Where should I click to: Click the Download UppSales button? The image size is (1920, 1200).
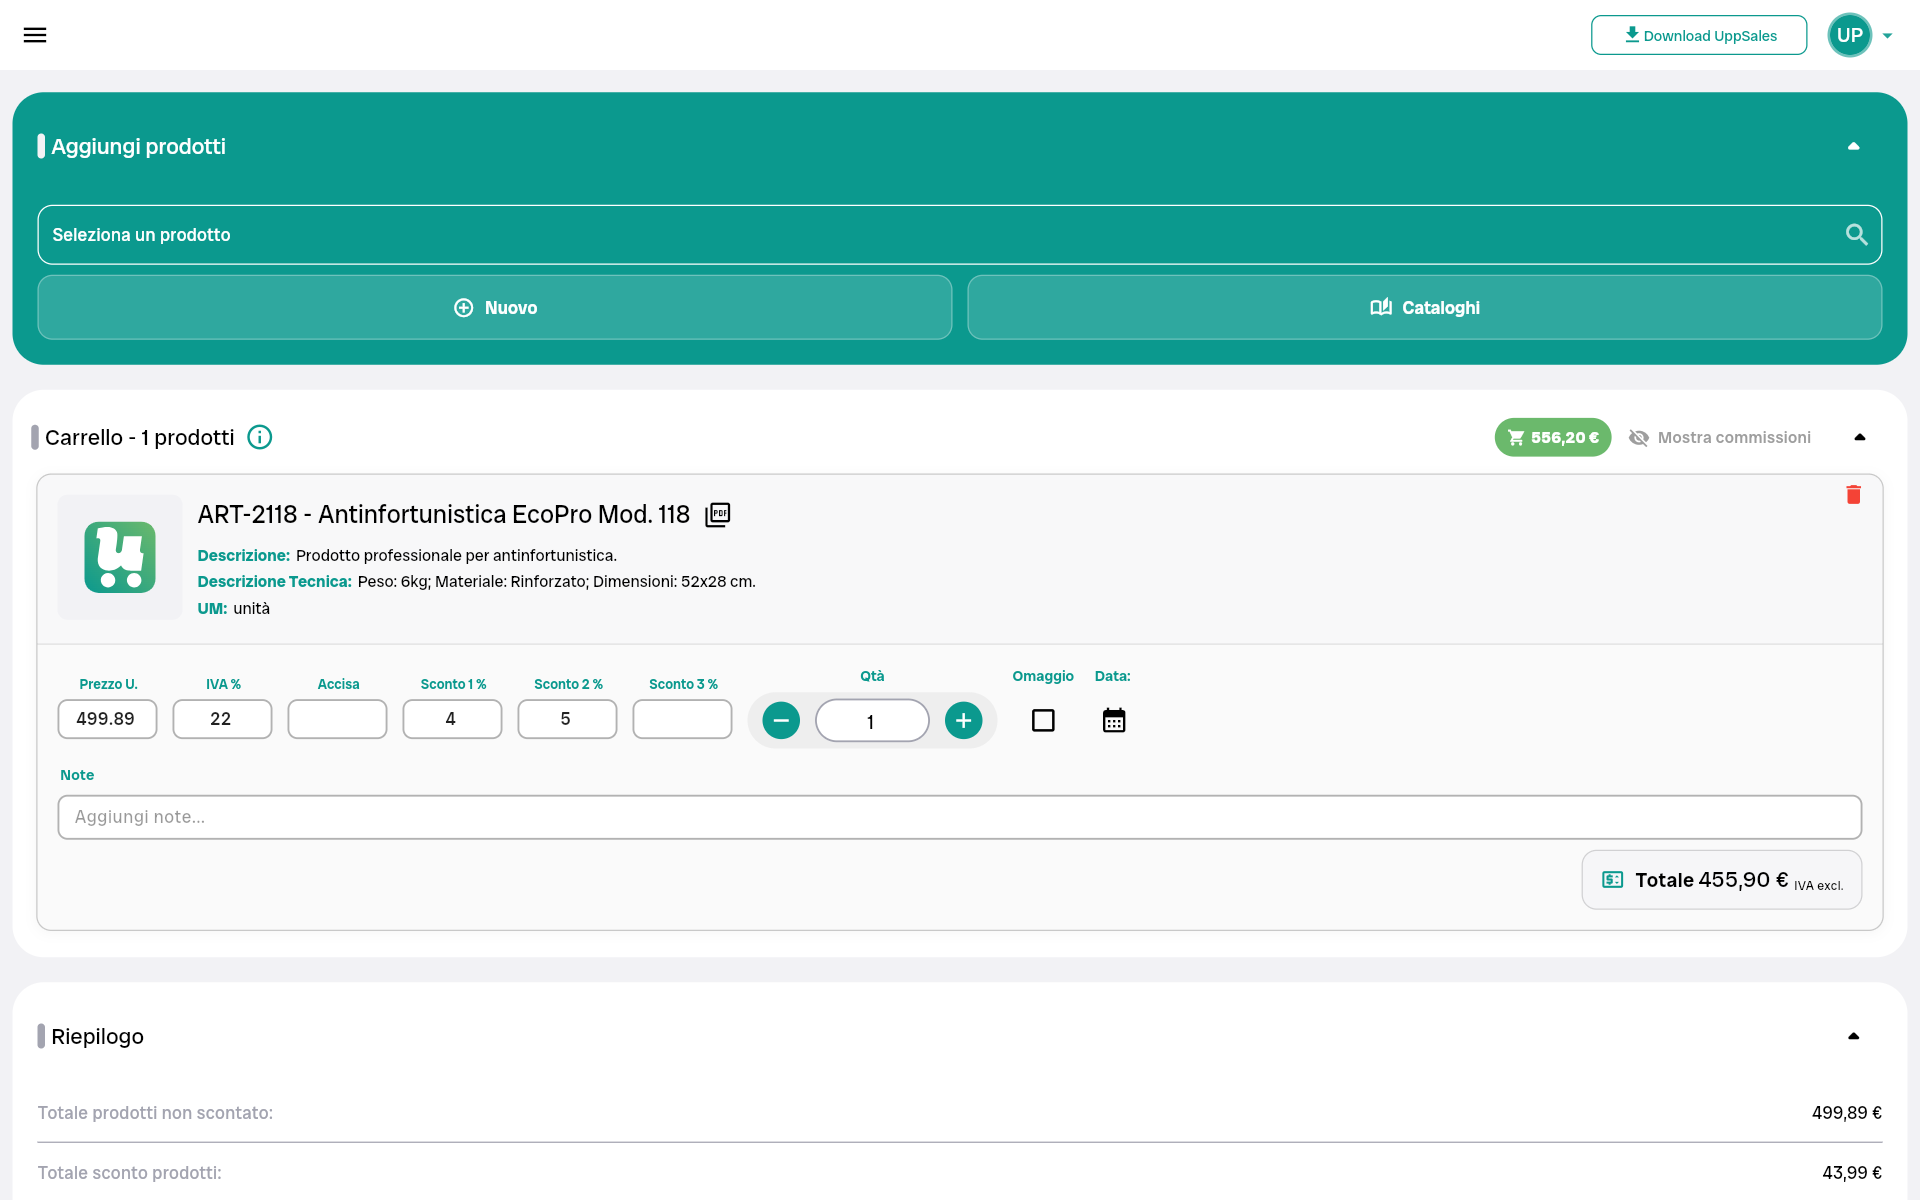click(1698, 35)
